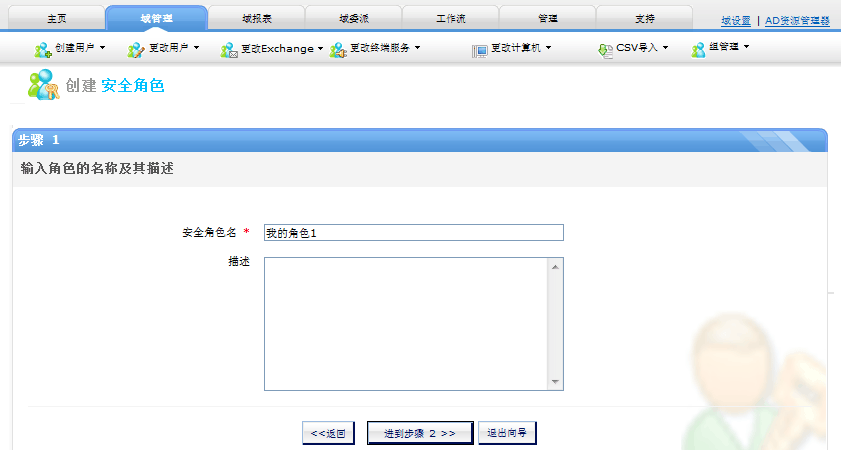The width and height of the screenshot is (841, 450).
Task: Click the 创建用户 toolbar icon
Action: pyautogui.click(x=43, y=49)
